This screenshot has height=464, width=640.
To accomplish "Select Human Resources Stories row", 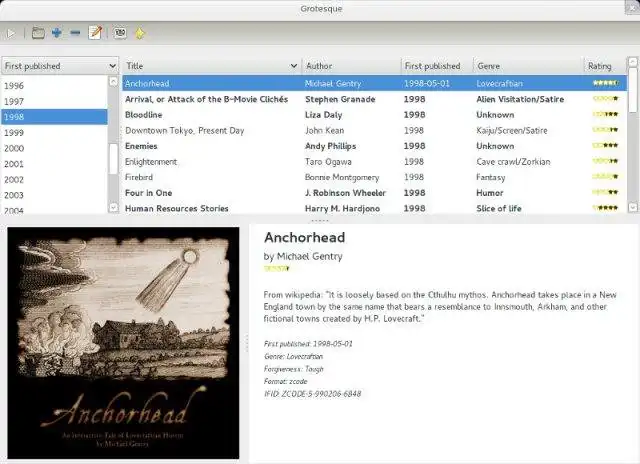I will [x=374, y=208].
